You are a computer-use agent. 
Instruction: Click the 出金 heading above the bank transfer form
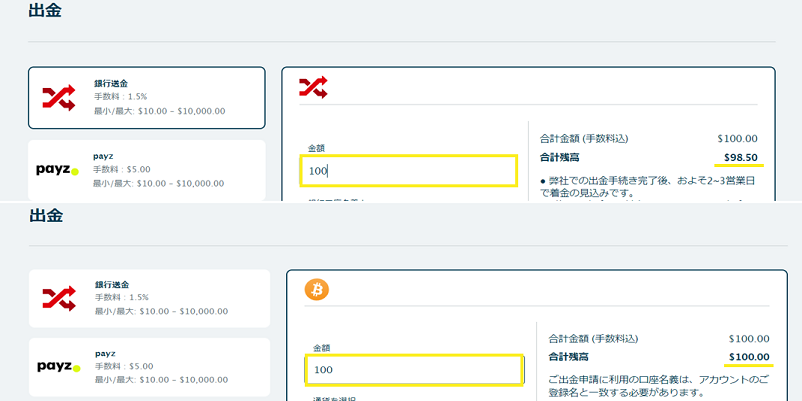click(x=45, y=10)
